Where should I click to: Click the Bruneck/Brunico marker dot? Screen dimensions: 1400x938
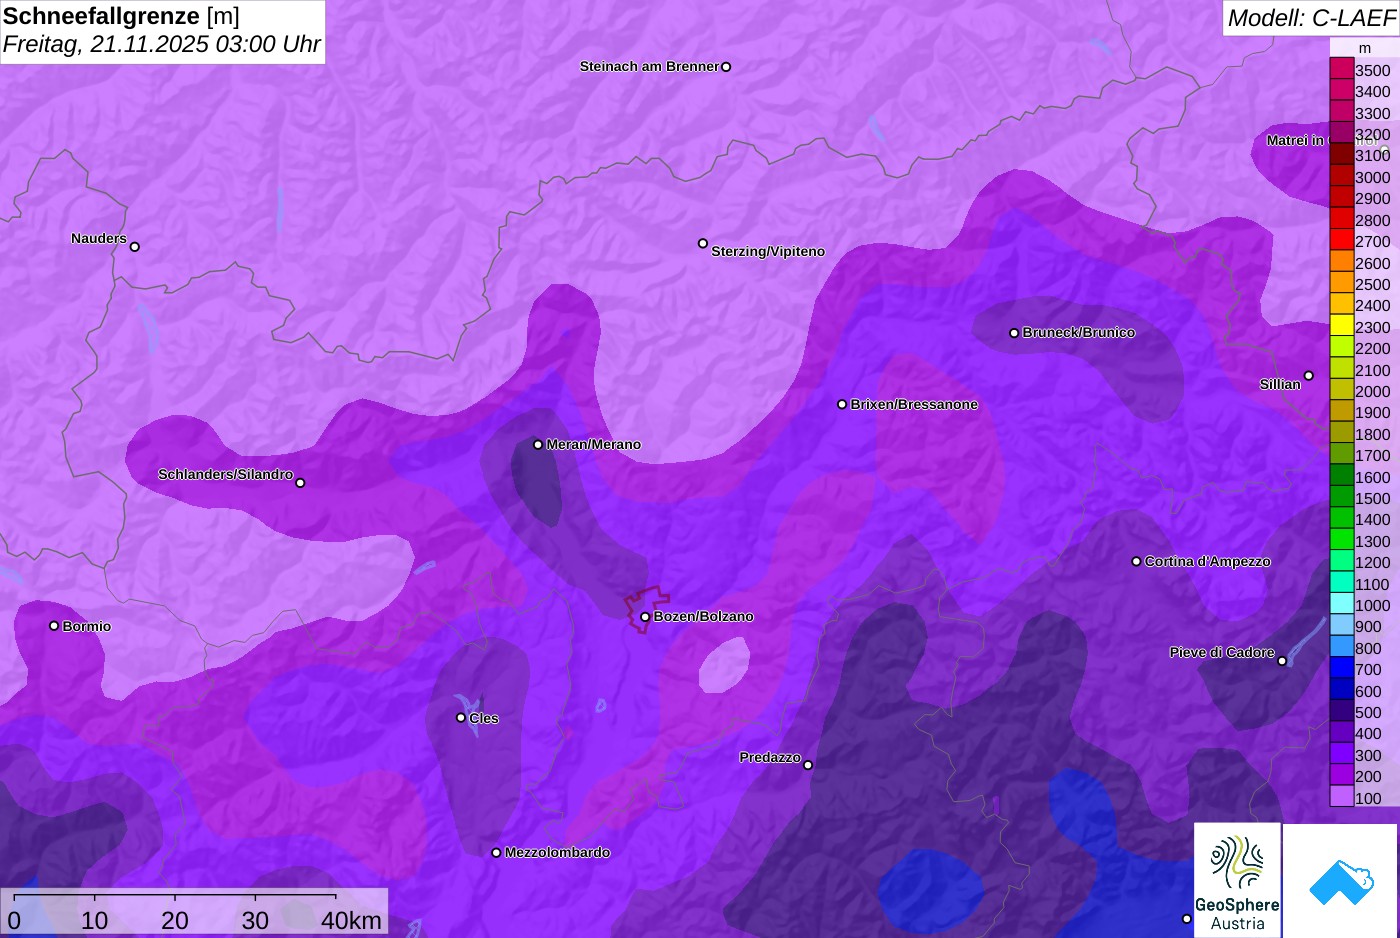coord(1014,333)
